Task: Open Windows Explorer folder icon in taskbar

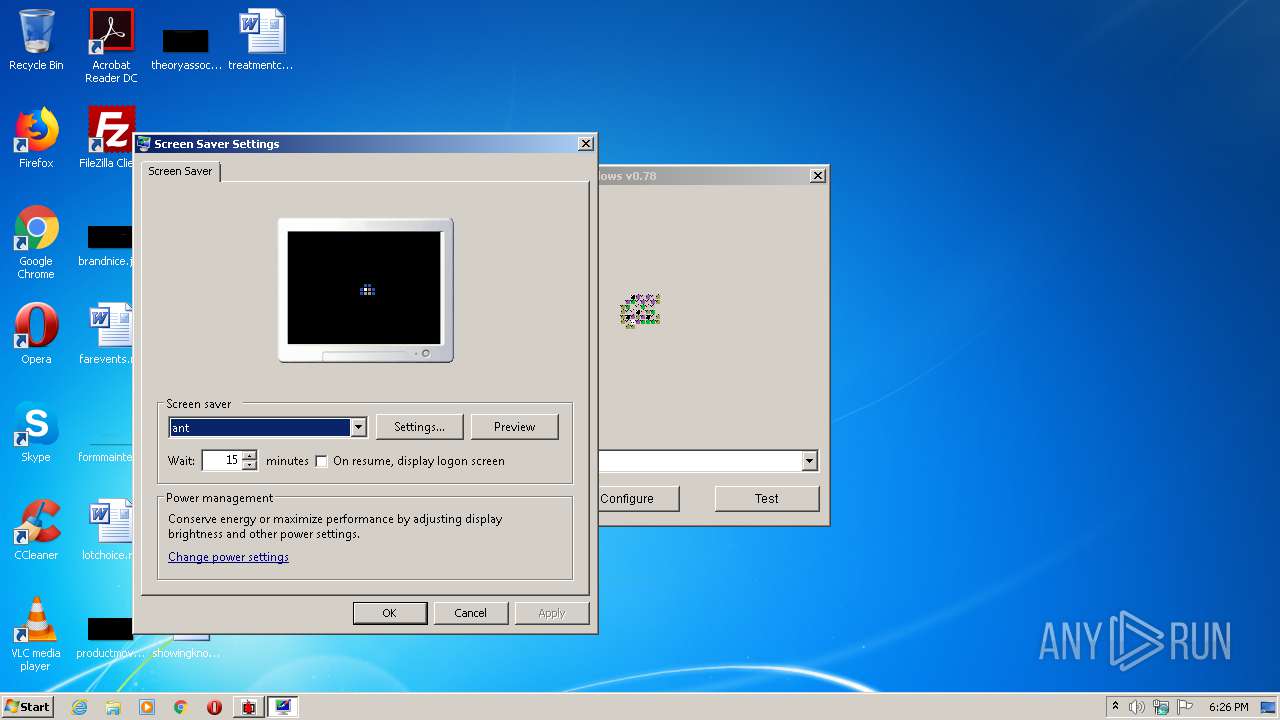Action: click(x=113, y=707)
